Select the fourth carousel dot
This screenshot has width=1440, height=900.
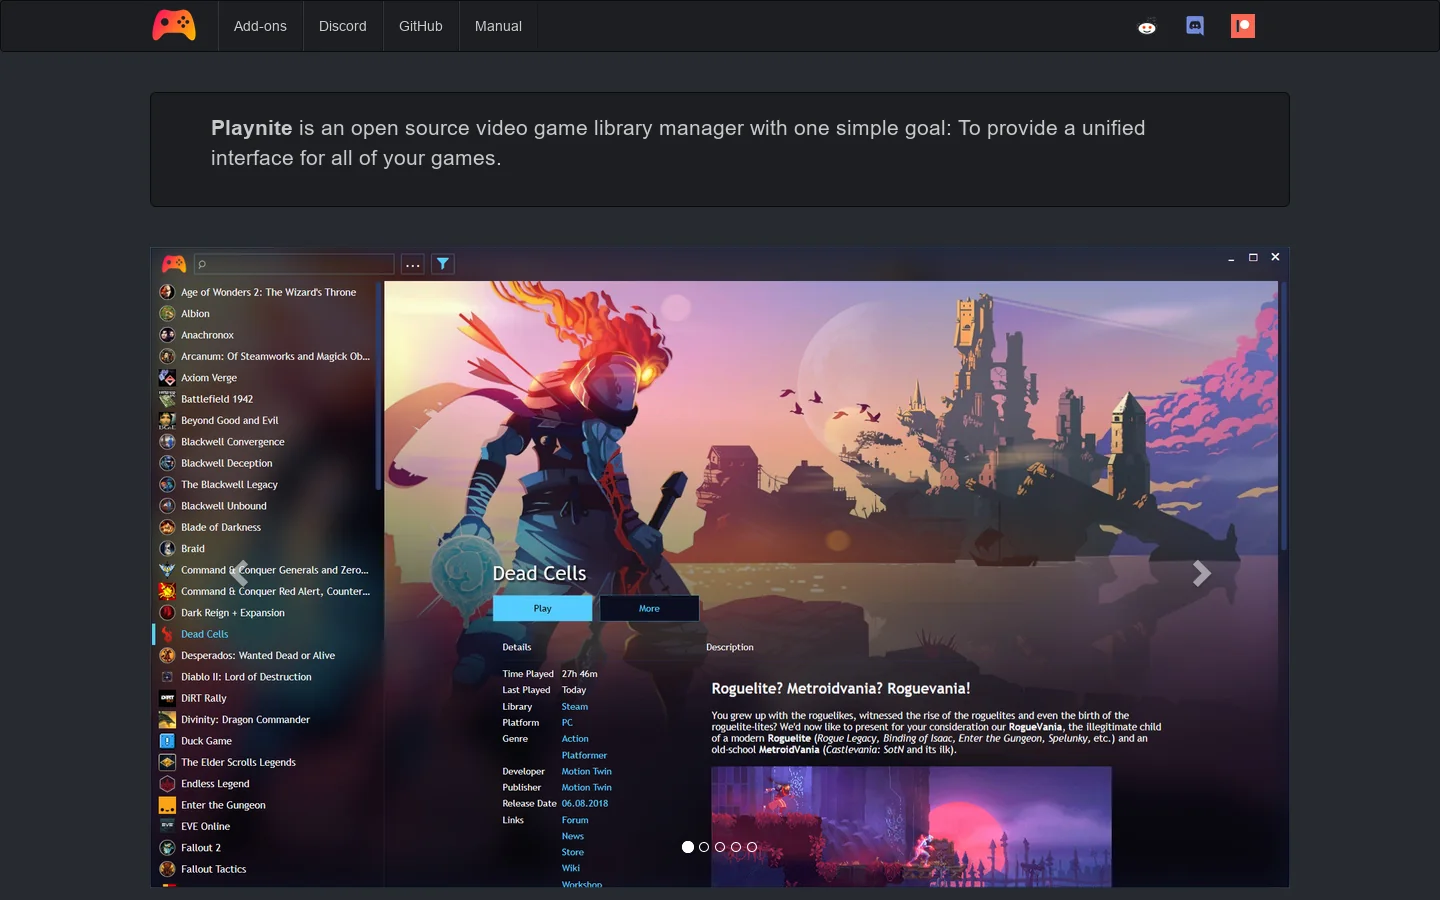pyautogui.click(x=736, y=847)
